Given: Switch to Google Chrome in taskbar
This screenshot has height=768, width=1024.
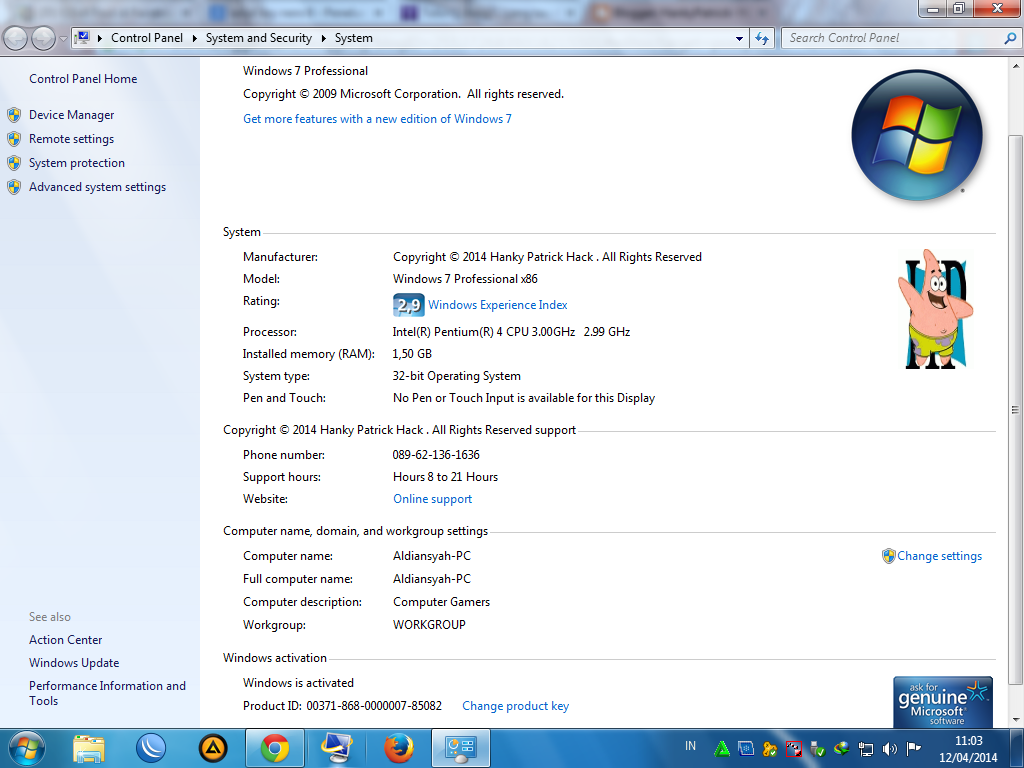Looking at the screenshot, I should point(275,748).
